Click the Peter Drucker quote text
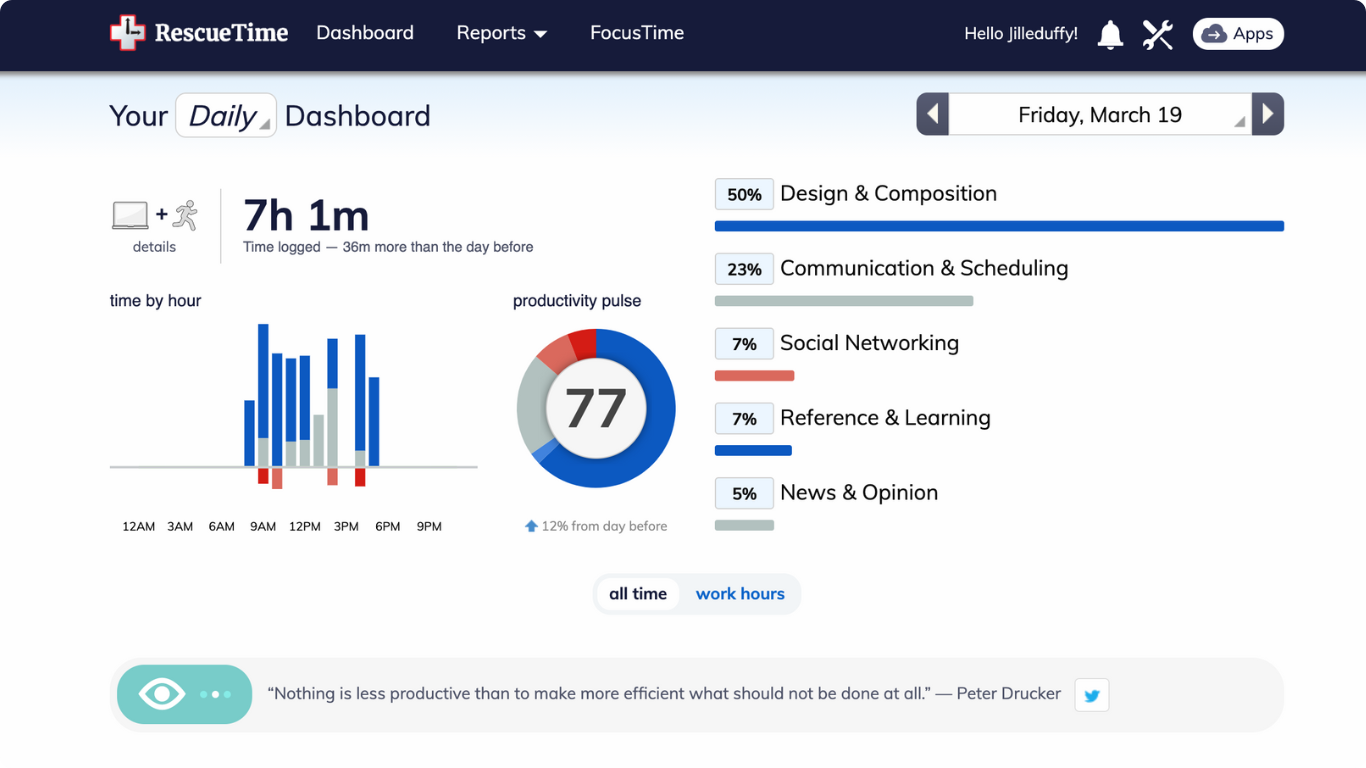 (664, 693)
